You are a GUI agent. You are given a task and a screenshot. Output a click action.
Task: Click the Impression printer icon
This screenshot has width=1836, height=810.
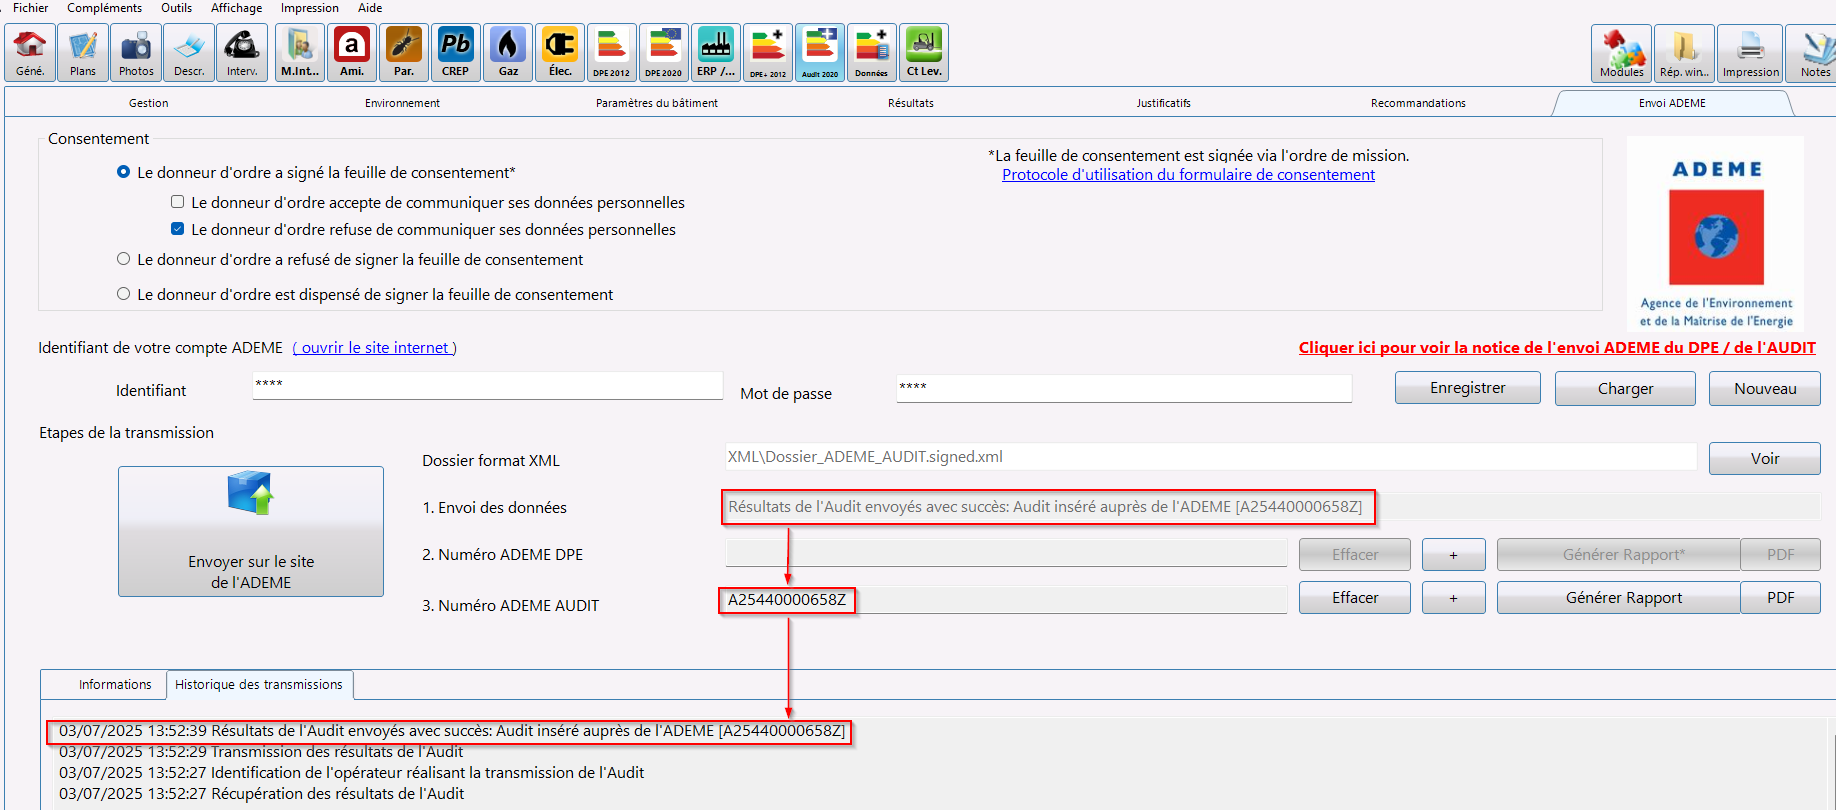coord(1751,53)
